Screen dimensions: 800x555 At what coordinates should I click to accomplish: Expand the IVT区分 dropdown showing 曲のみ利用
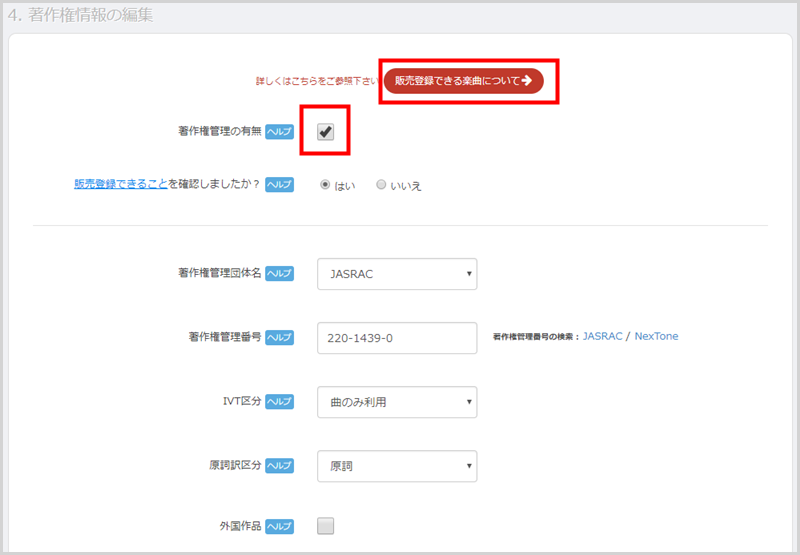click(x=397, y=402)
